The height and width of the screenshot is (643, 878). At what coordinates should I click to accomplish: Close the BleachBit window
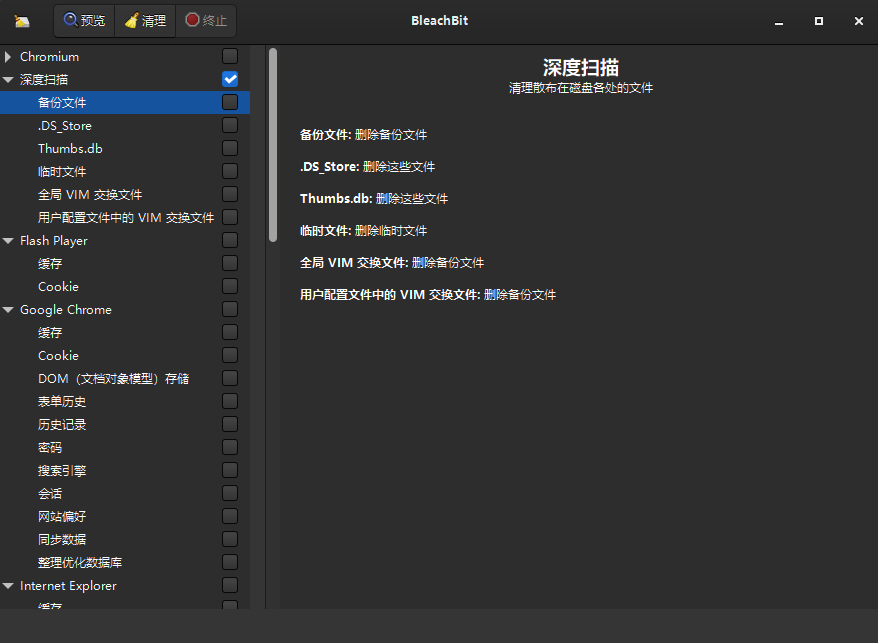[859, 21]
